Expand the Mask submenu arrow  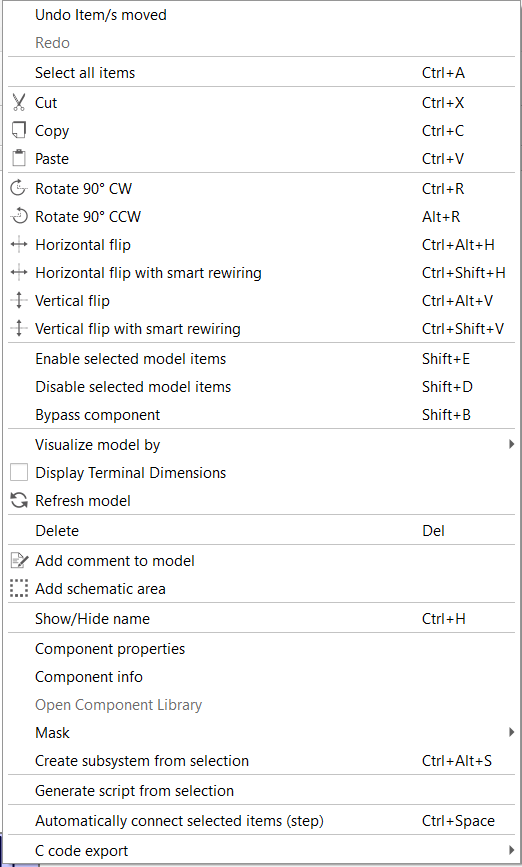coord(511,733)
